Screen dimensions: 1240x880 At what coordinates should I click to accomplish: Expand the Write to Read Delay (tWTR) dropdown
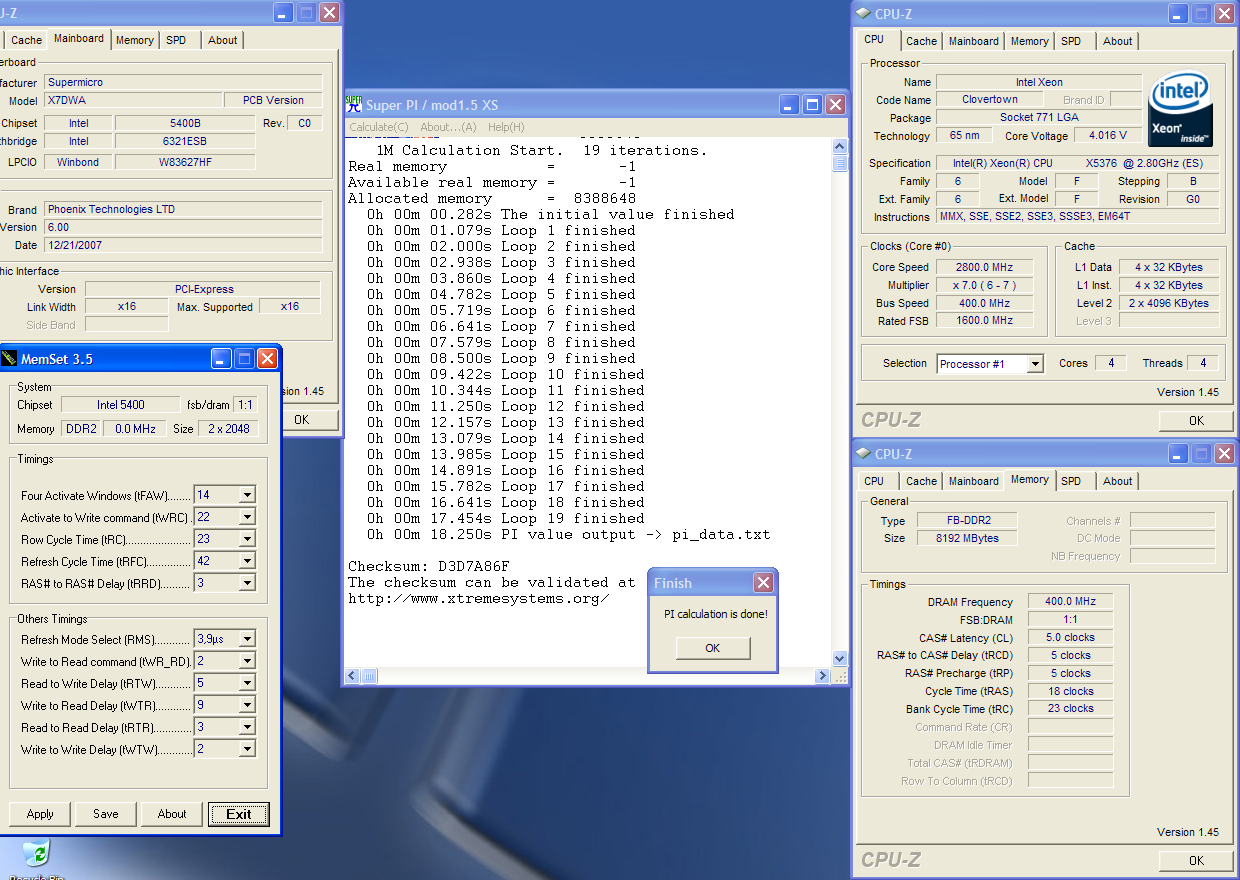tap(247, 705)
